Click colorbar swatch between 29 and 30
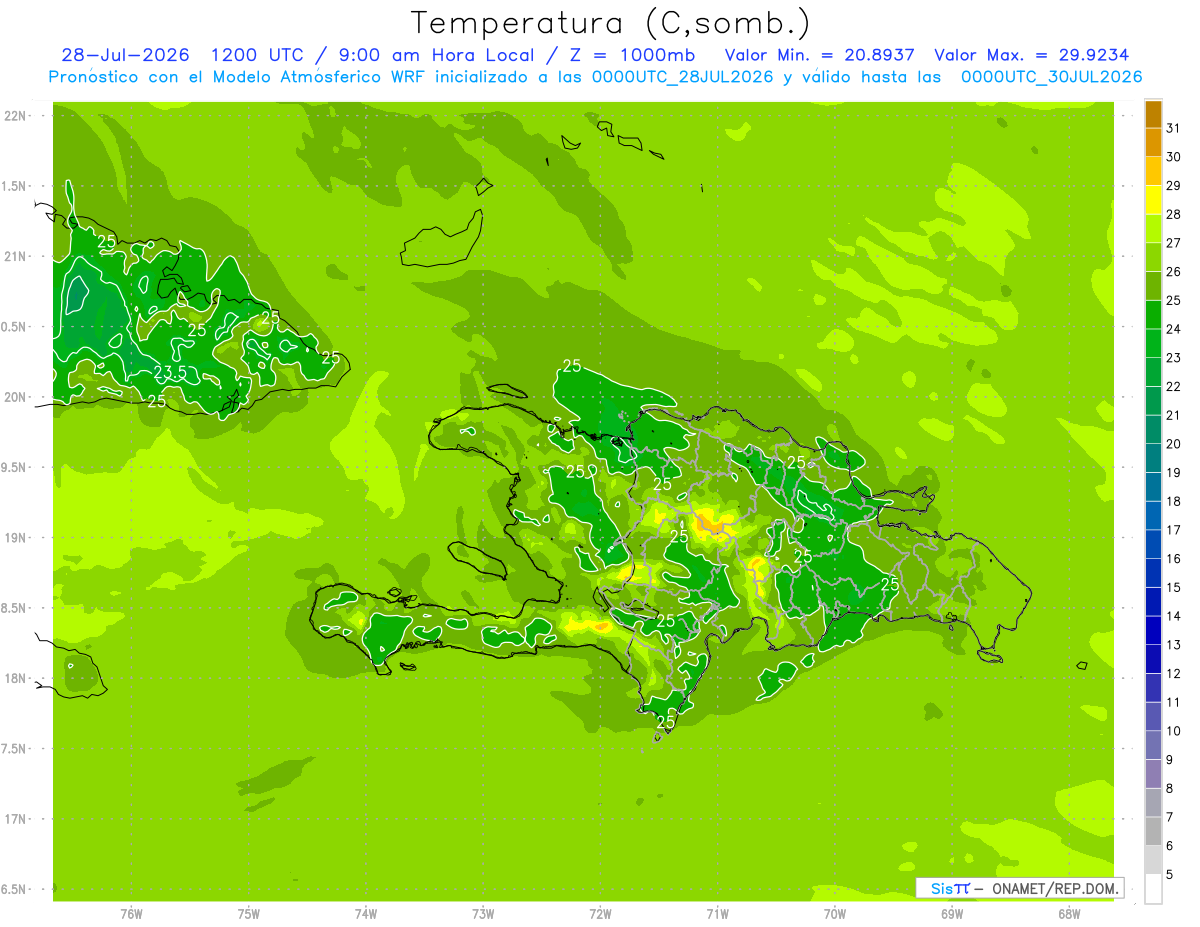This screenshot has width=1200, height=927. 1153,171
